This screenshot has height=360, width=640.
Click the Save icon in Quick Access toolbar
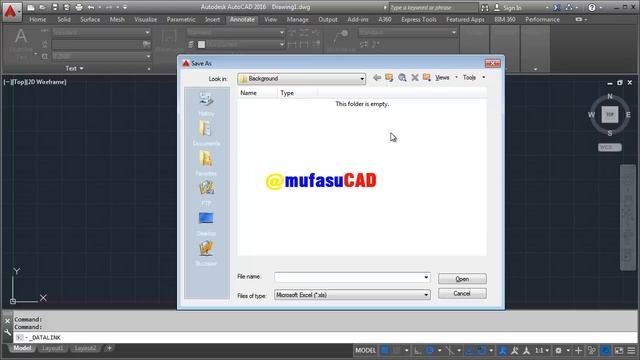[55, 7]
